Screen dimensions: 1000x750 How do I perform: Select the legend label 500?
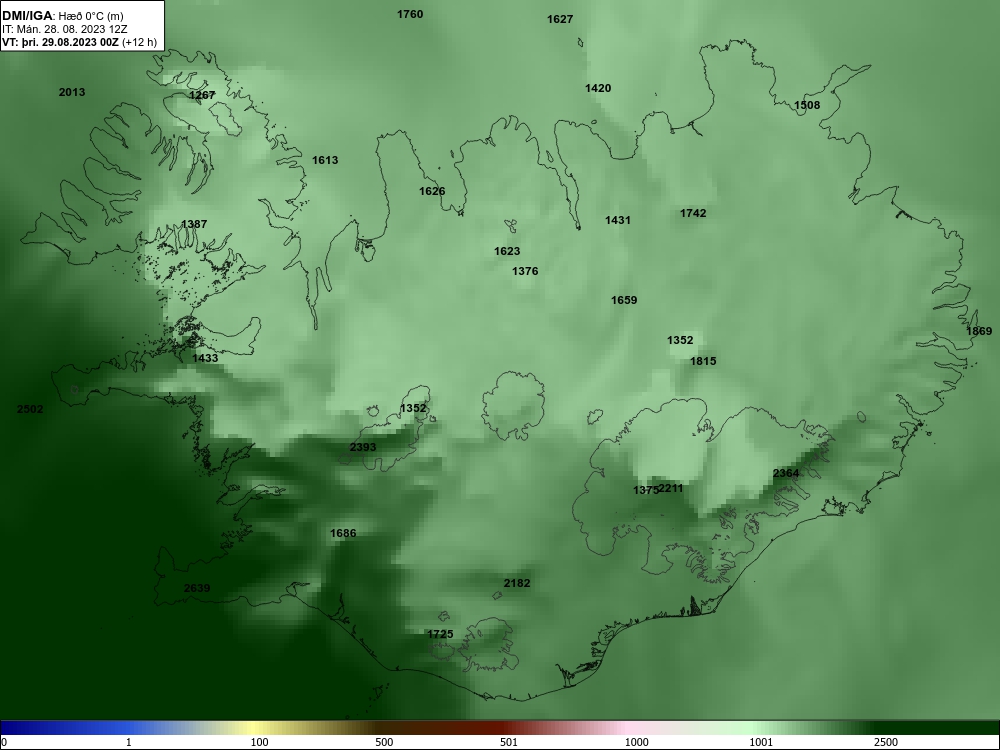click(385, 742)
